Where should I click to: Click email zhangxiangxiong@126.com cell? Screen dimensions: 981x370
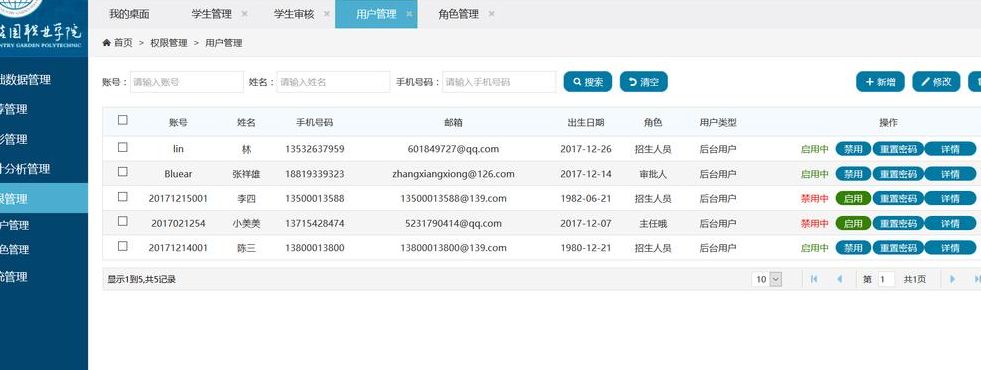453,174
